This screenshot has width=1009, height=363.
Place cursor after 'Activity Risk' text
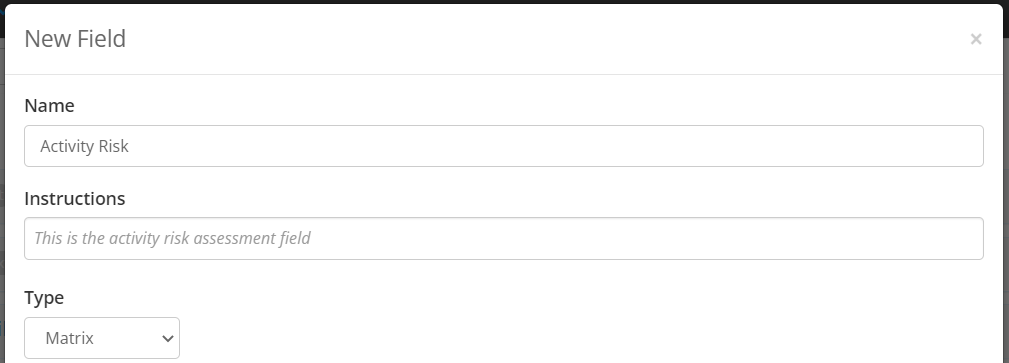point(130,146)
